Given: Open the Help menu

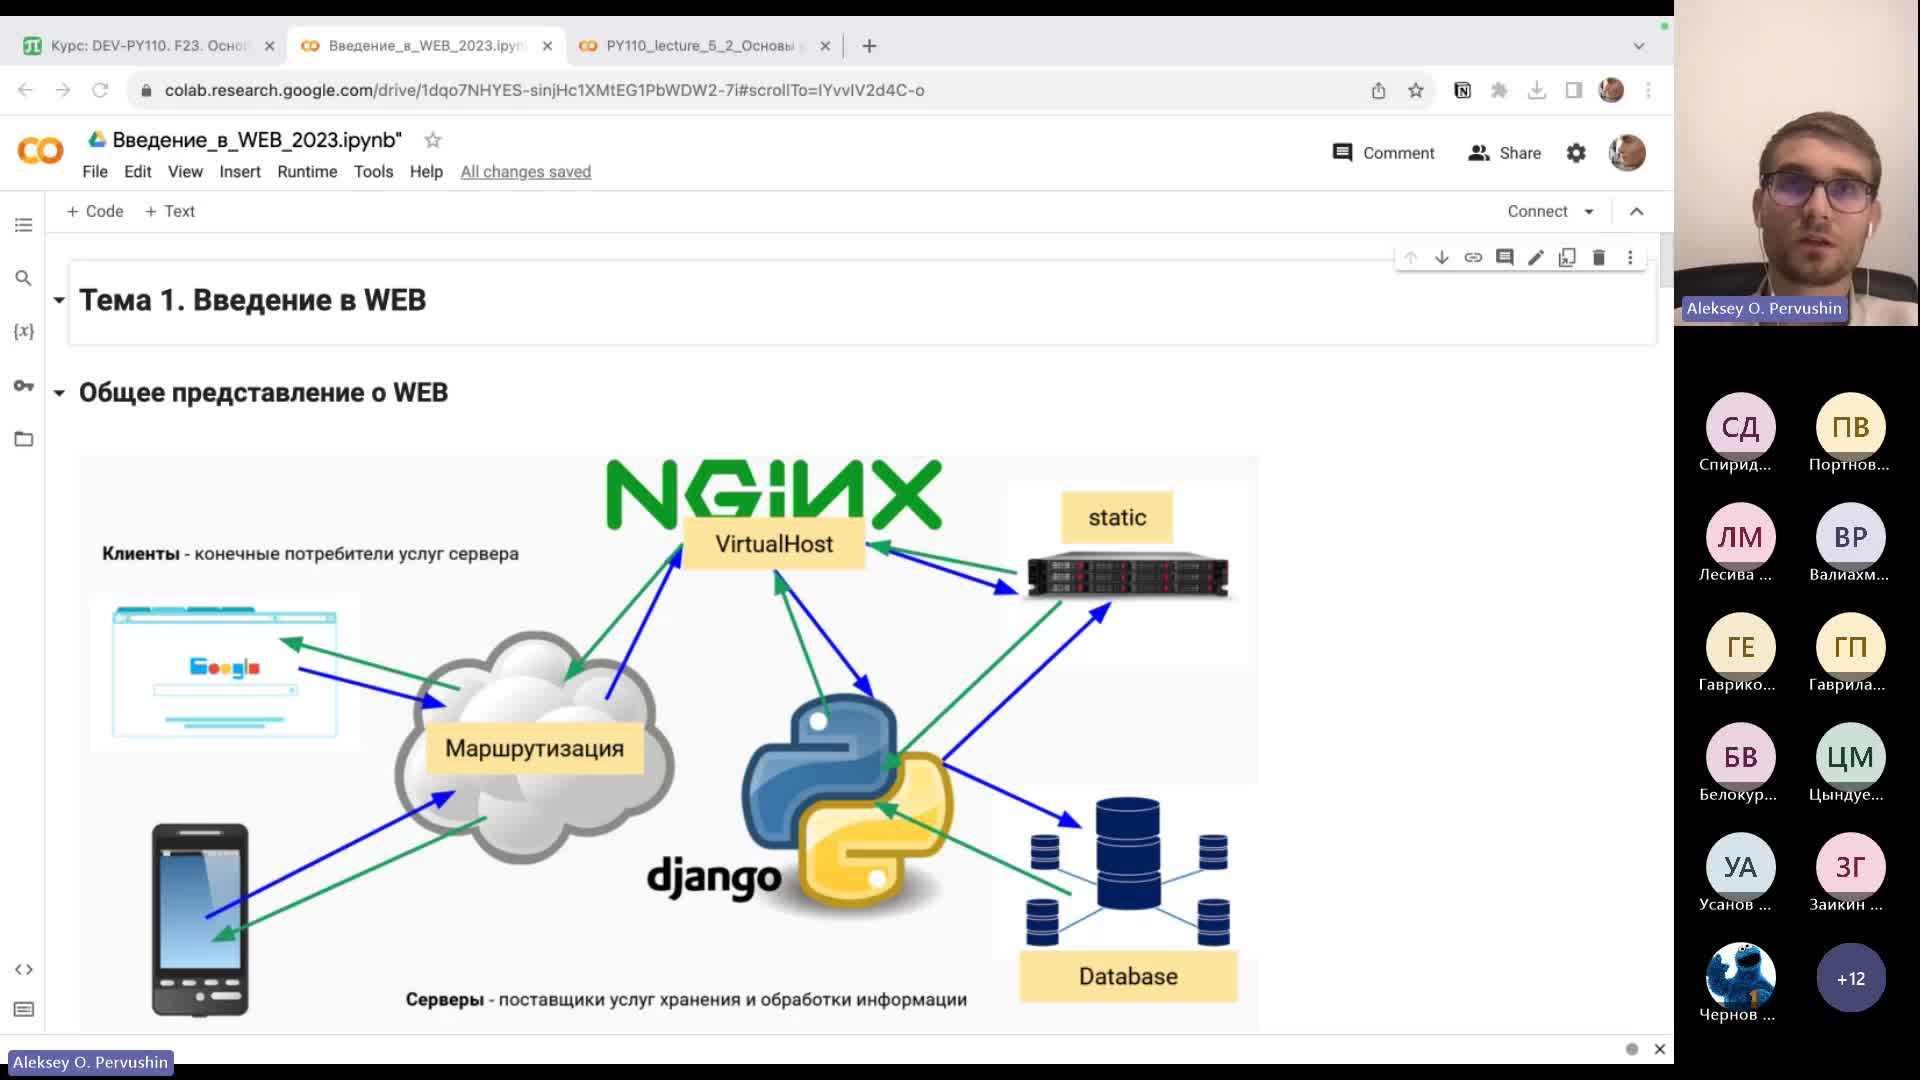Looking at the screenshot, I should (x=426, y=172).
